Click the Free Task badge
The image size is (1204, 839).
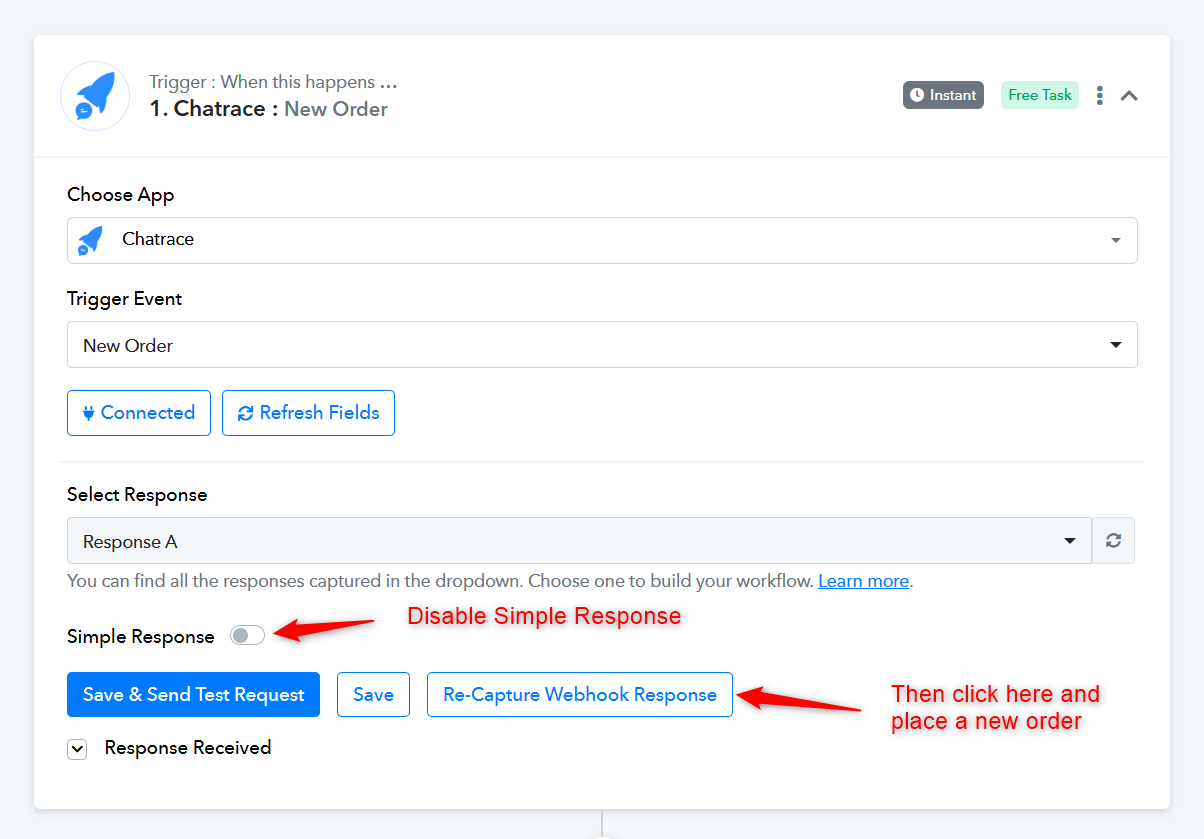(1040, 95)
